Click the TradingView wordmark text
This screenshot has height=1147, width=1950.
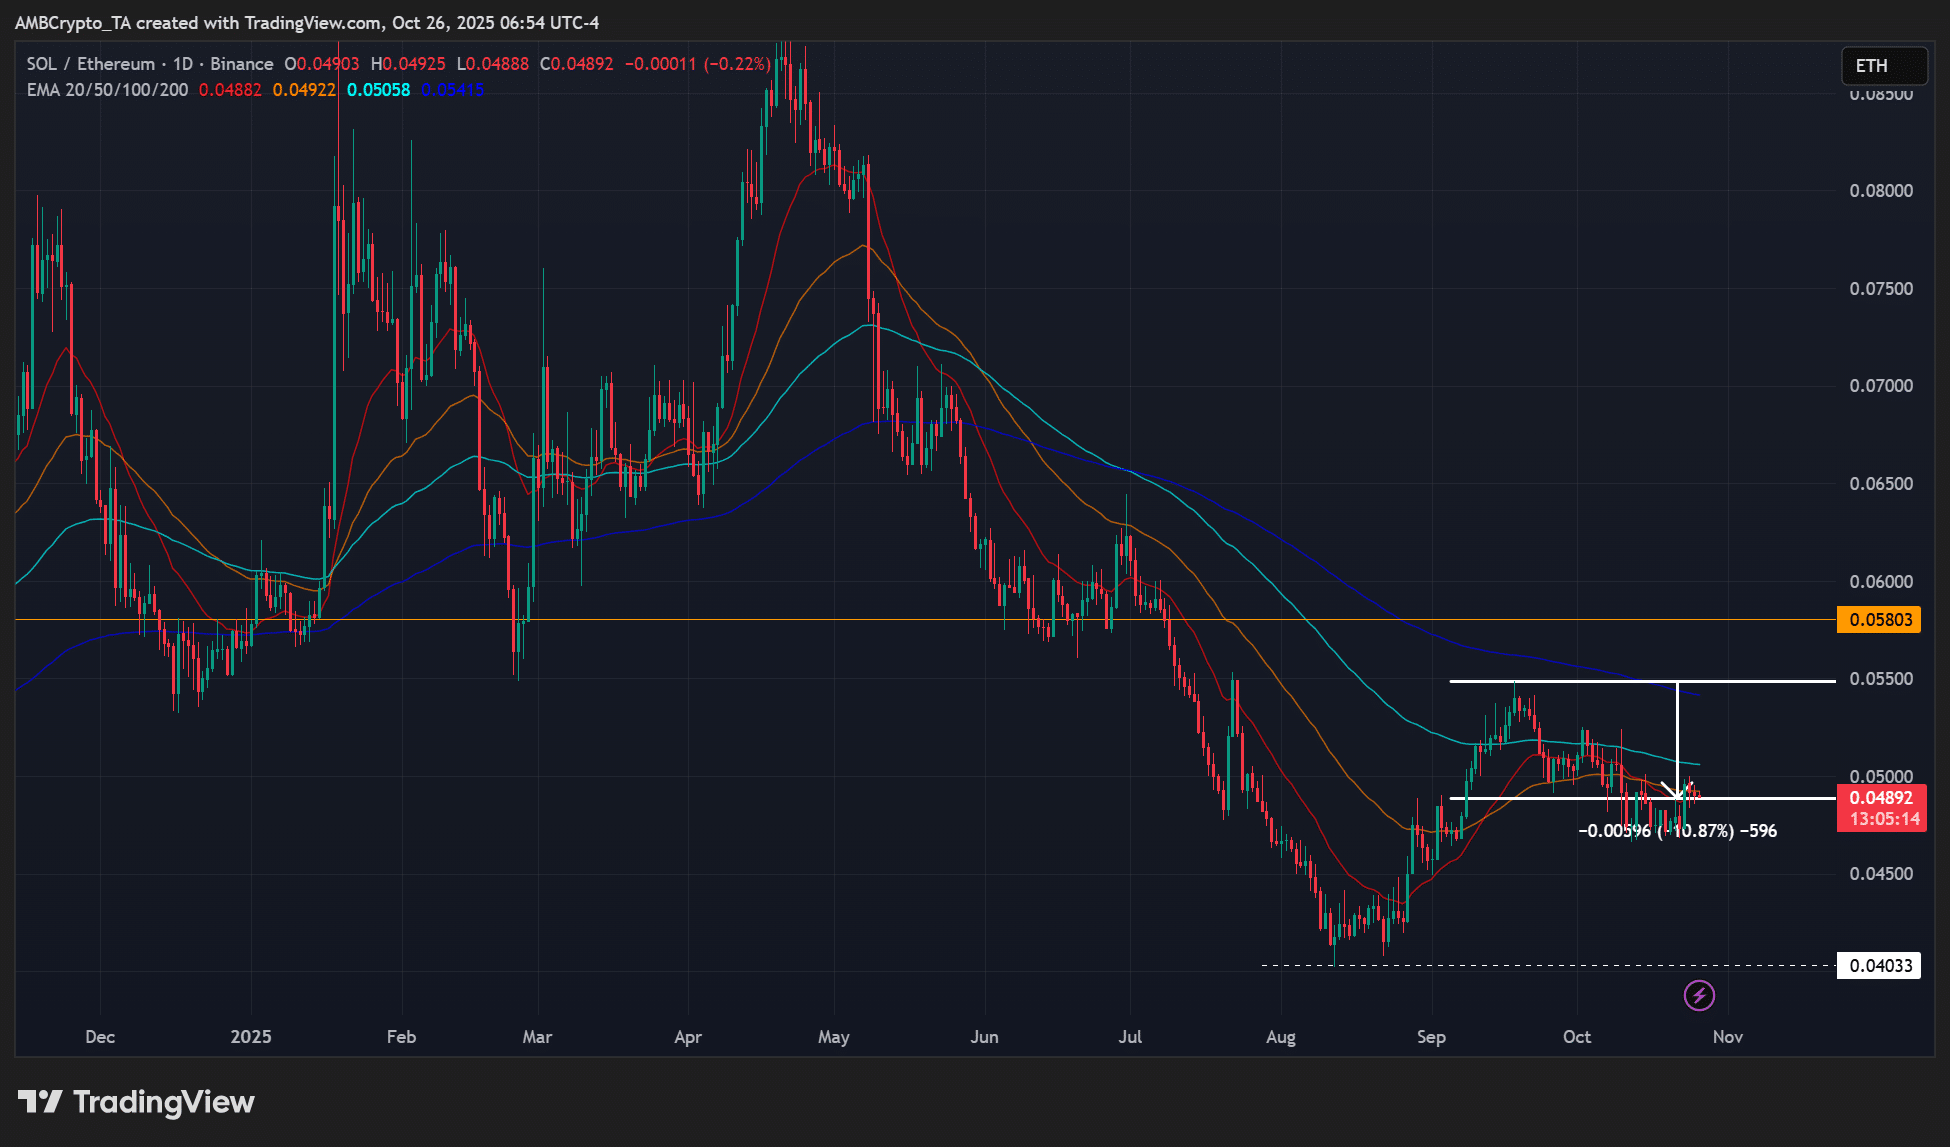(x=164, y=1102)
